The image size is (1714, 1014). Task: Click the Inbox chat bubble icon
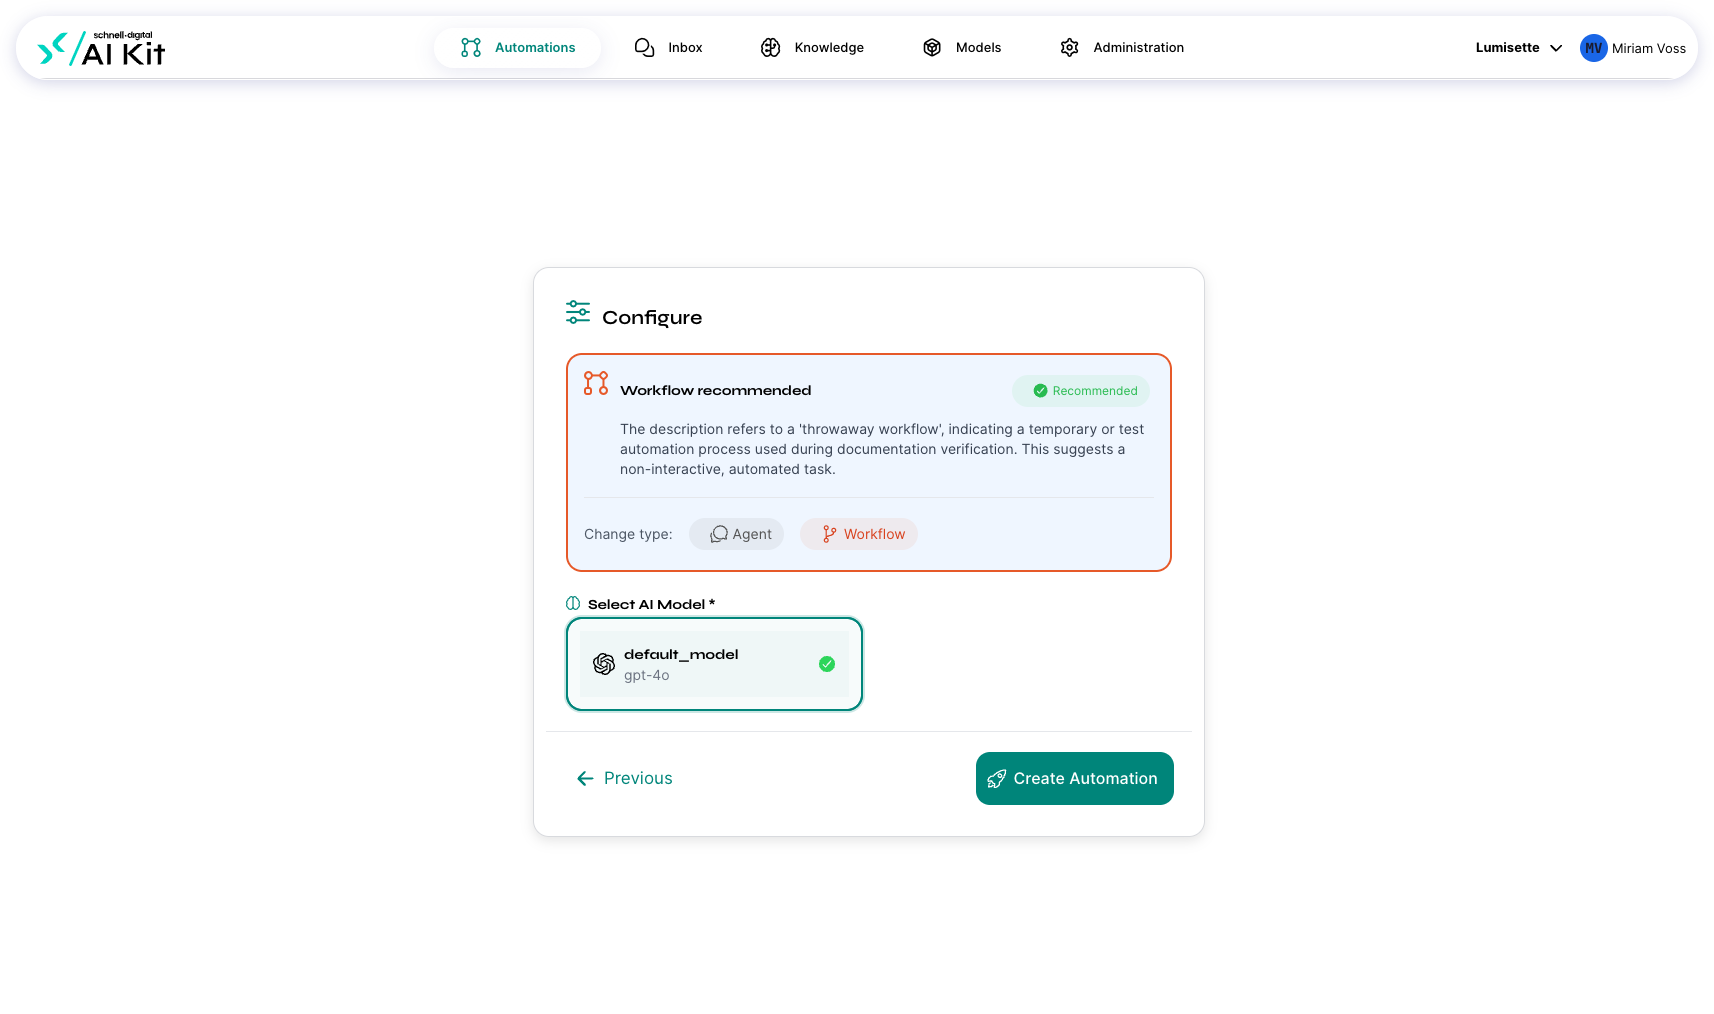pyautogui.click(x=645, y=48)
